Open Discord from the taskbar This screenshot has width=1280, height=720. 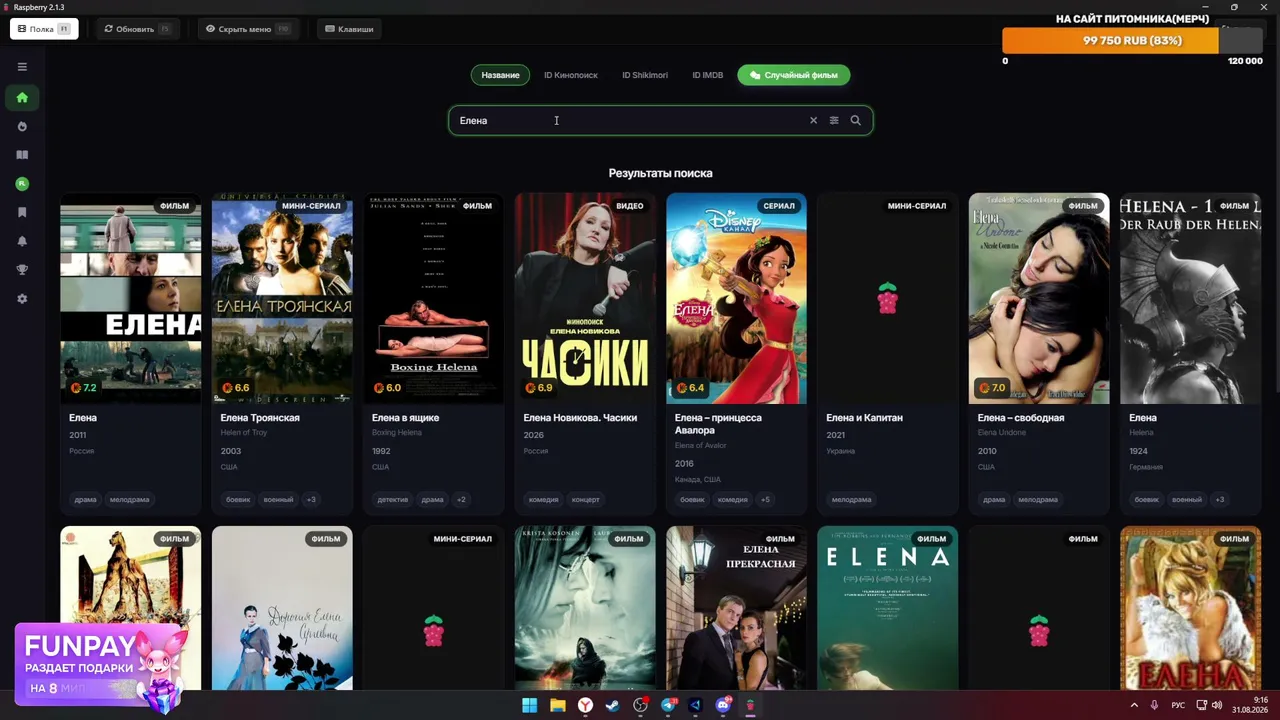(x=723, y=705)
